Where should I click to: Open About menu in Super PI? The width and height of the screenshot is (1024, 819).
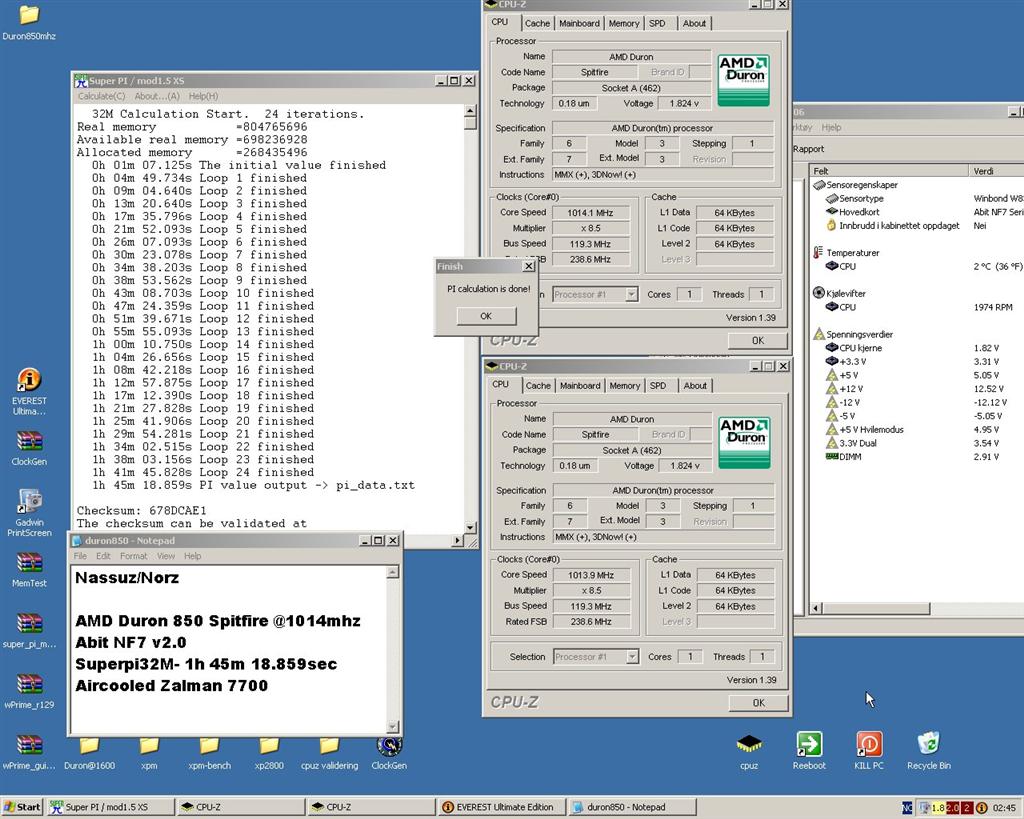pos(157,96)
